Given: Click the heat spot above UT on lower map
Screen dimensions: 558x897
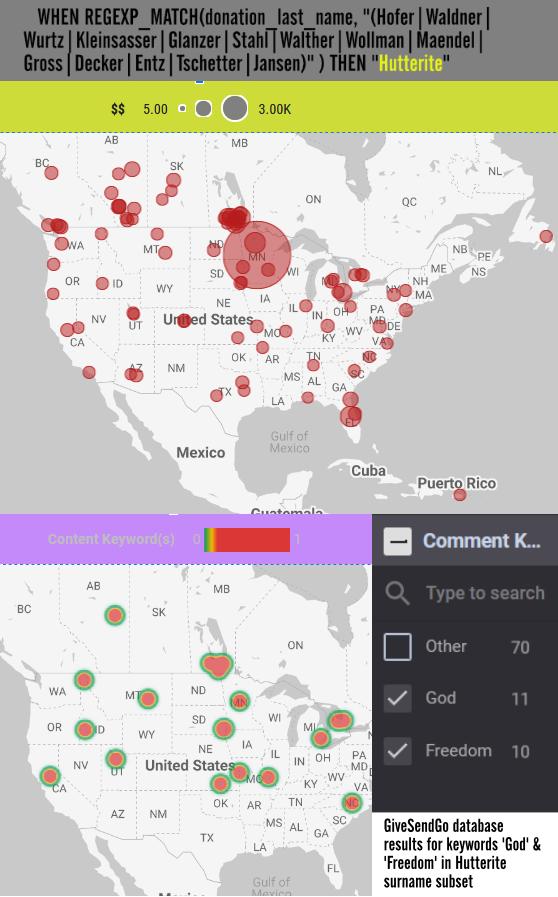Looking at the screenshot, I should [x=116, y=759].
